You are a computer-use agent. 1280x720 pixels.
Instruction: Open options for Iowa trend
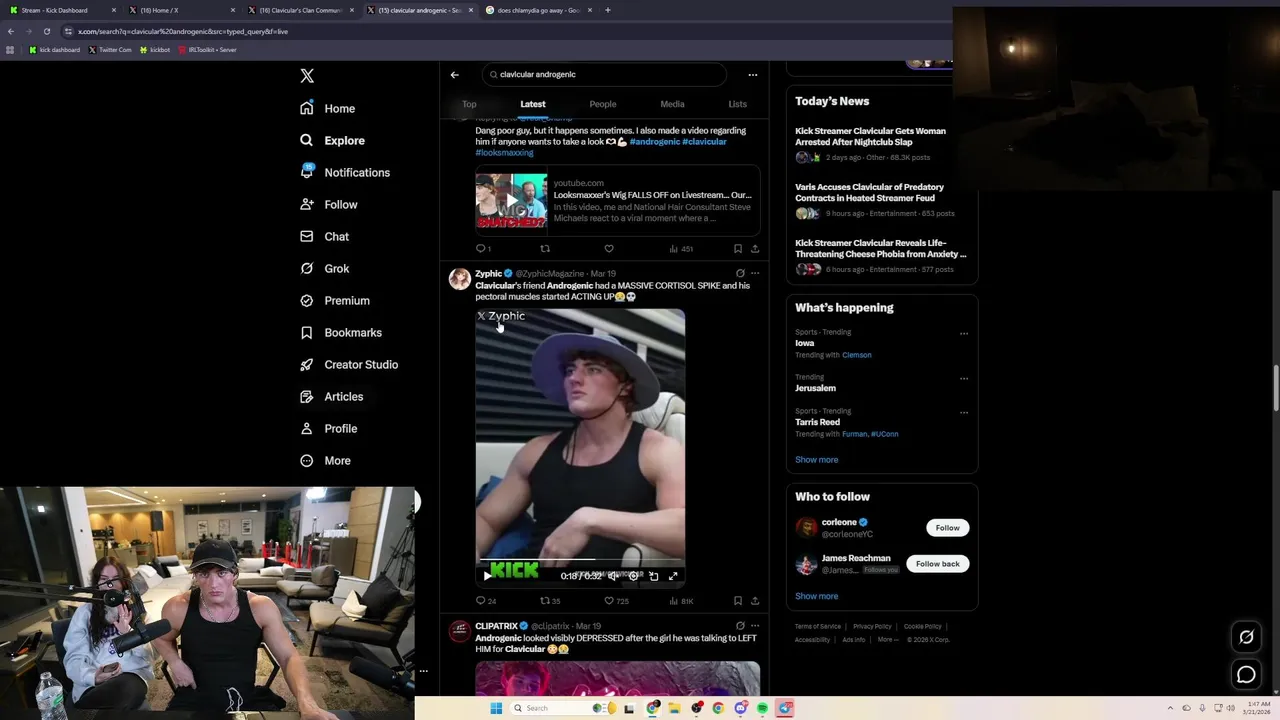pyautogui.click(x=964, y=334)
